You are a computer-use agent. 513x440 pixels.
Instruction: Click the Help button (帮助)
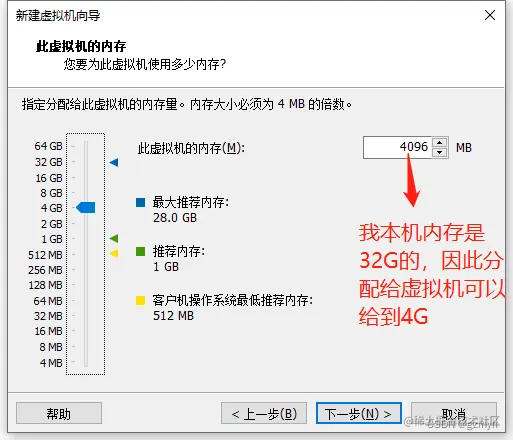tap(59, 413)
